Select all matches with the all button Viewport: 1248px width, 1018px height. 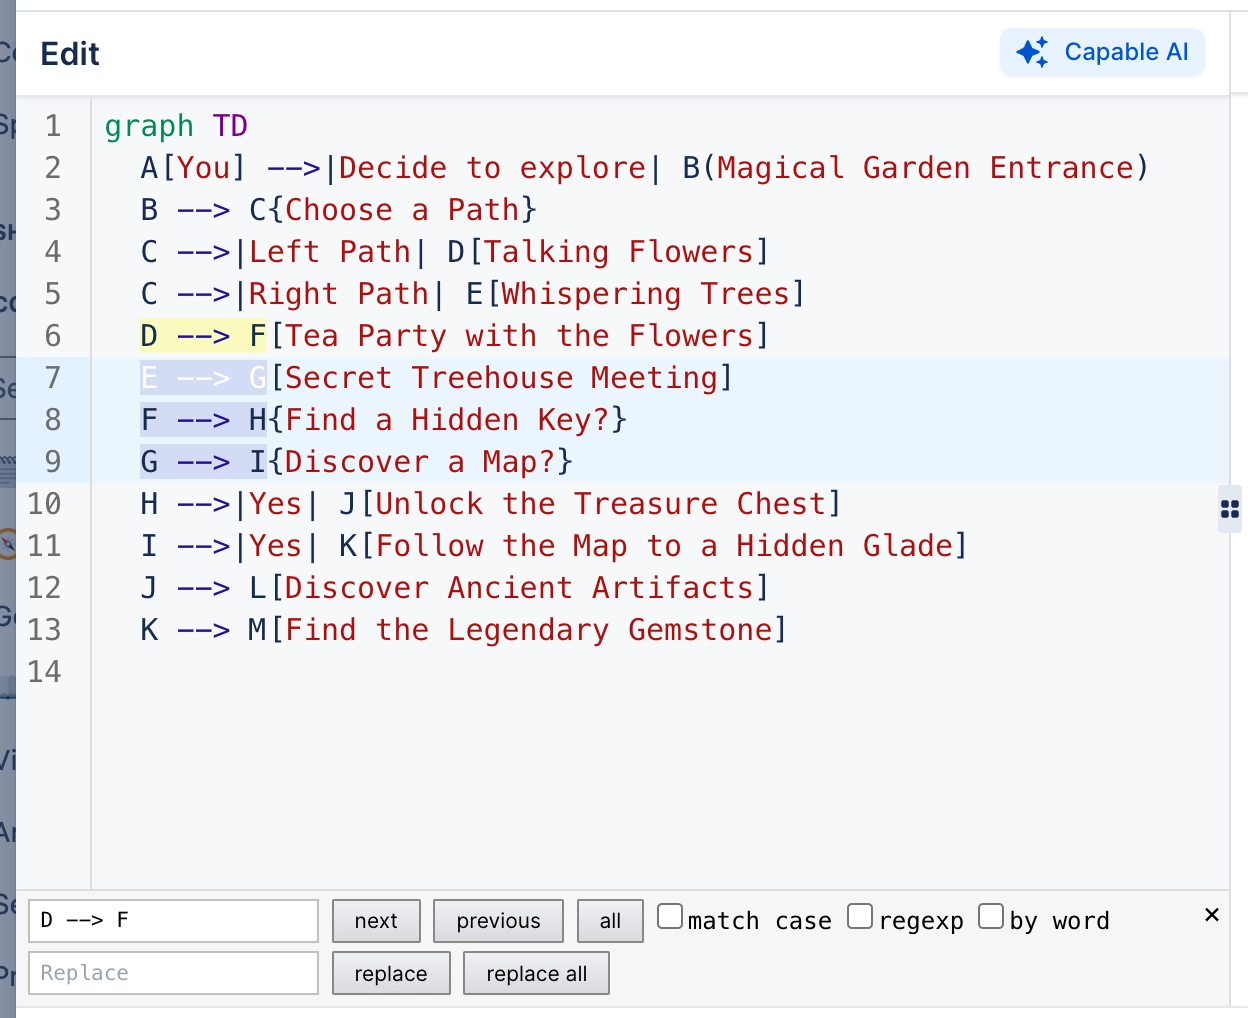(609, 920)
